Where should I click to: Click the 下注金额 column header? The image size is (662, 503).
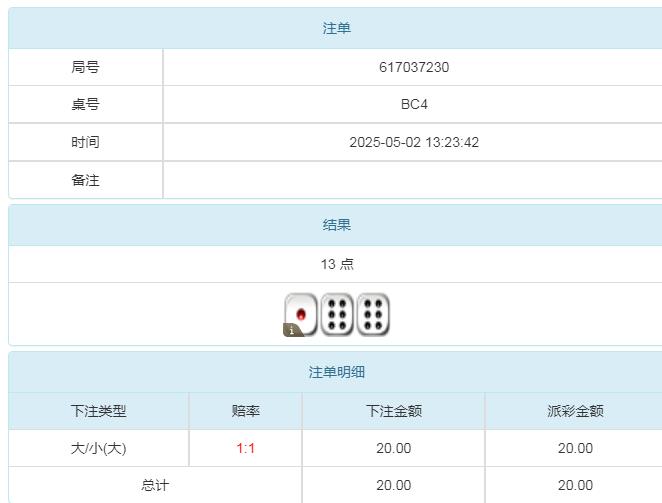tap(393, 411)
